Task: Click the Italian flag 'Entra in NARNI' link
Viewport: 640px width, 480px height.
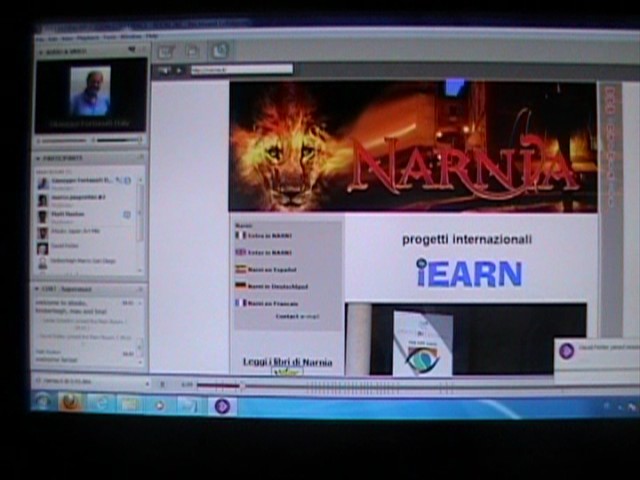Action: pos(264,236)
